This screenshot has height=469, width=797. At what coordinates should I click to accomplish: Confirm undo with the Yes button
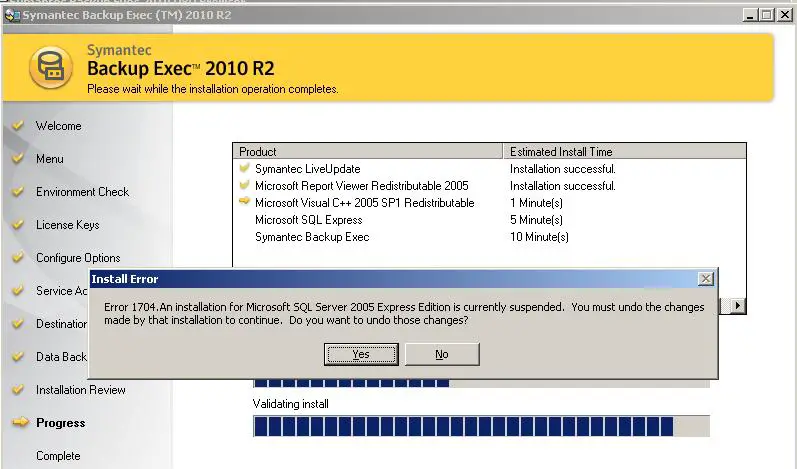click(361, 354)
